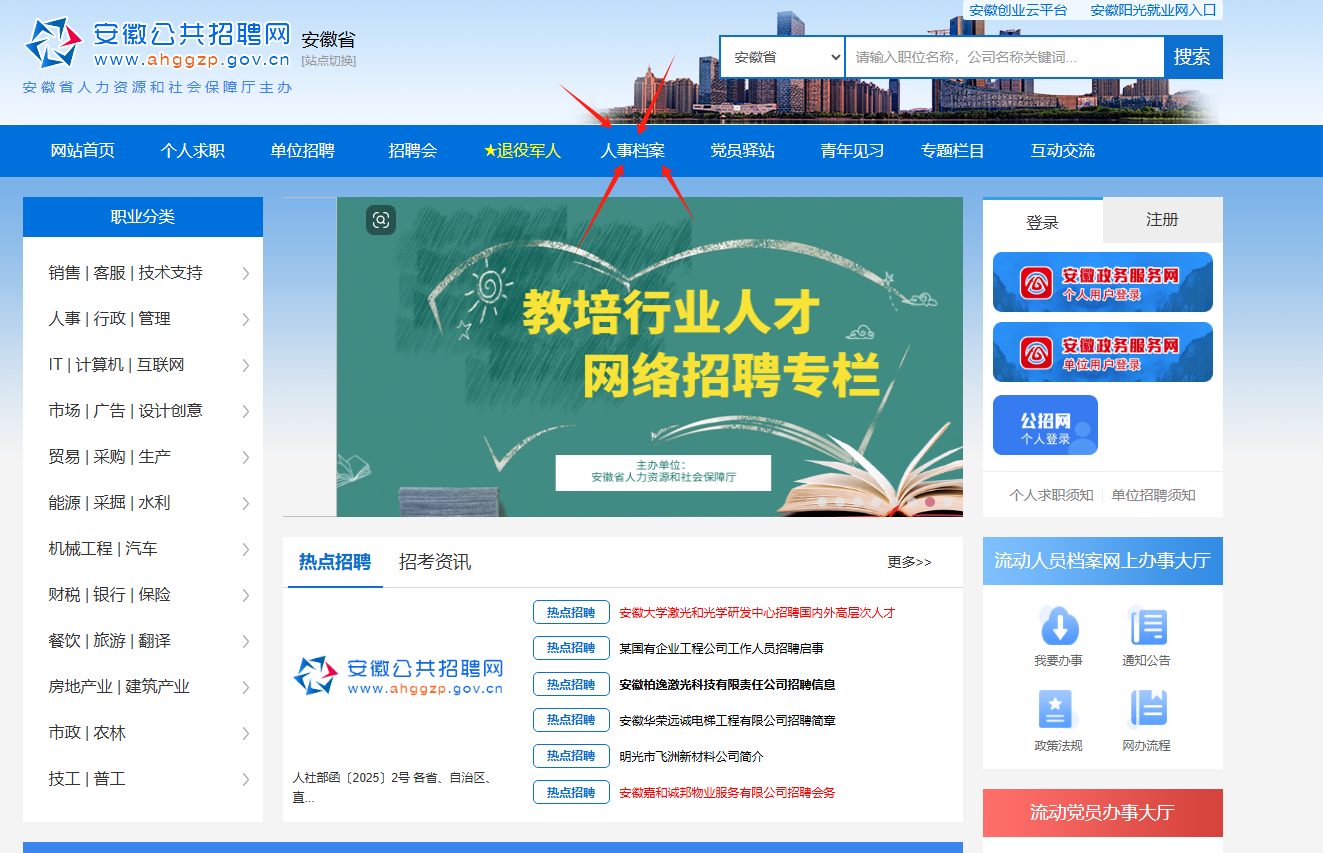
Task: Open 安徽嘉和诚邦物业服务有限公司招聘会务 headline
Action: tap(727, 793)
